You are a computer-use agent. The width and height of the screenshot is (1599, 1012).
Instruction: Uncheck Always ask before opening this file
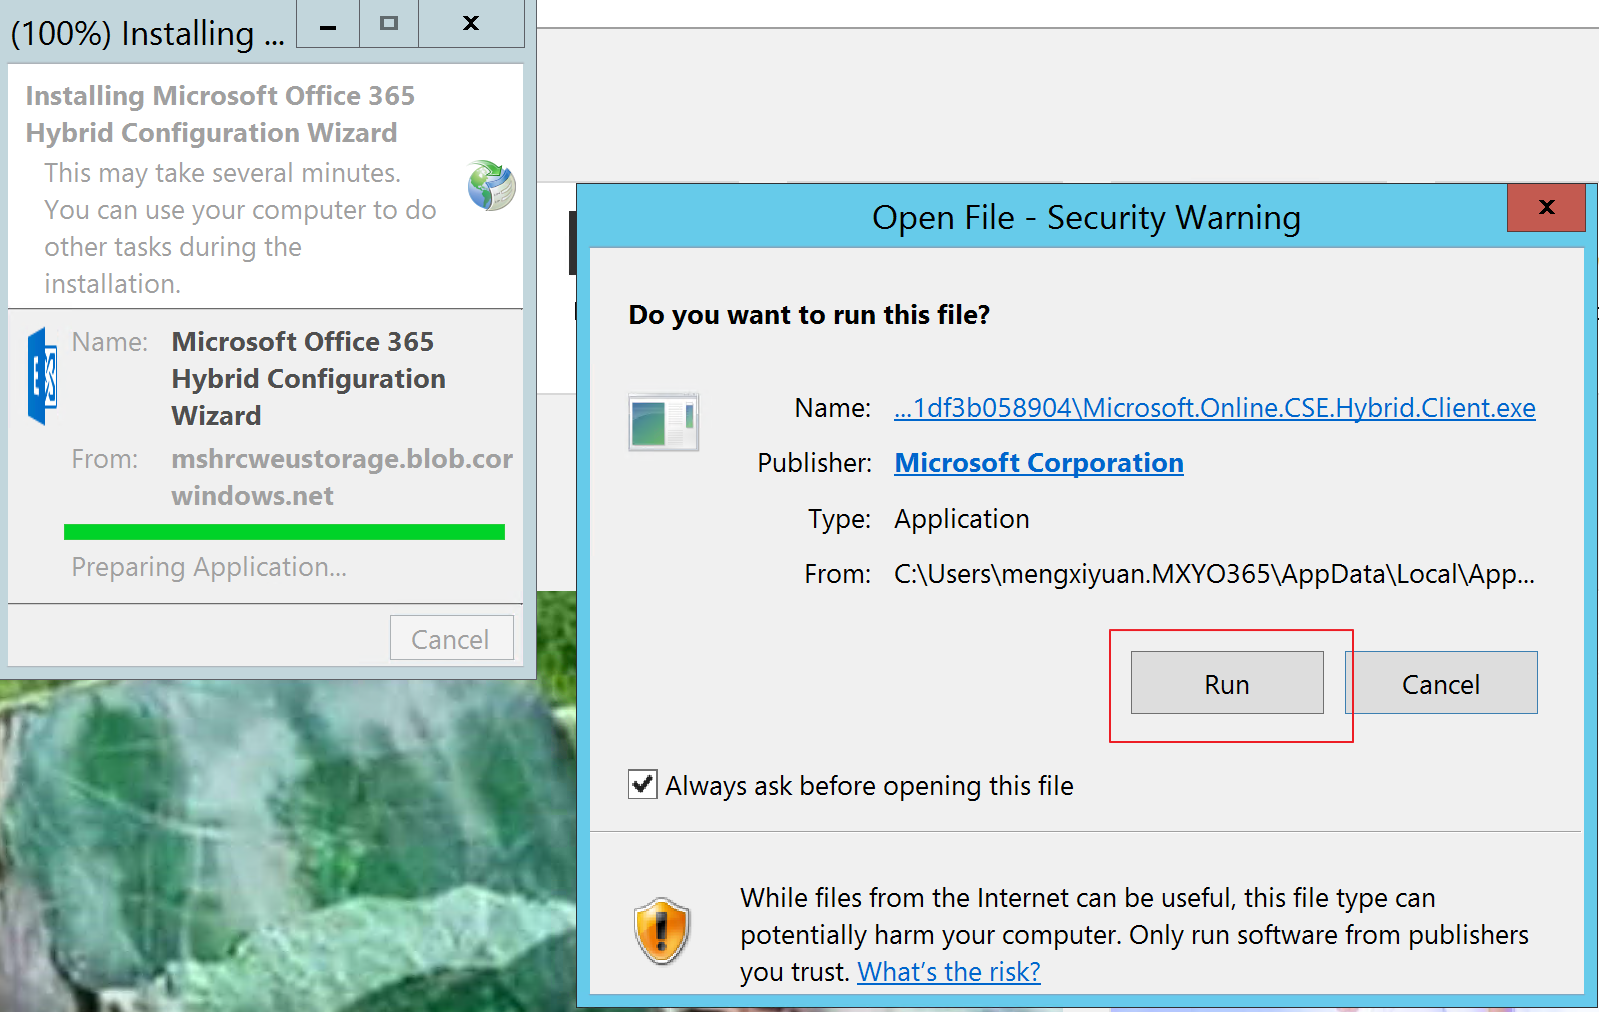[643, 784]
